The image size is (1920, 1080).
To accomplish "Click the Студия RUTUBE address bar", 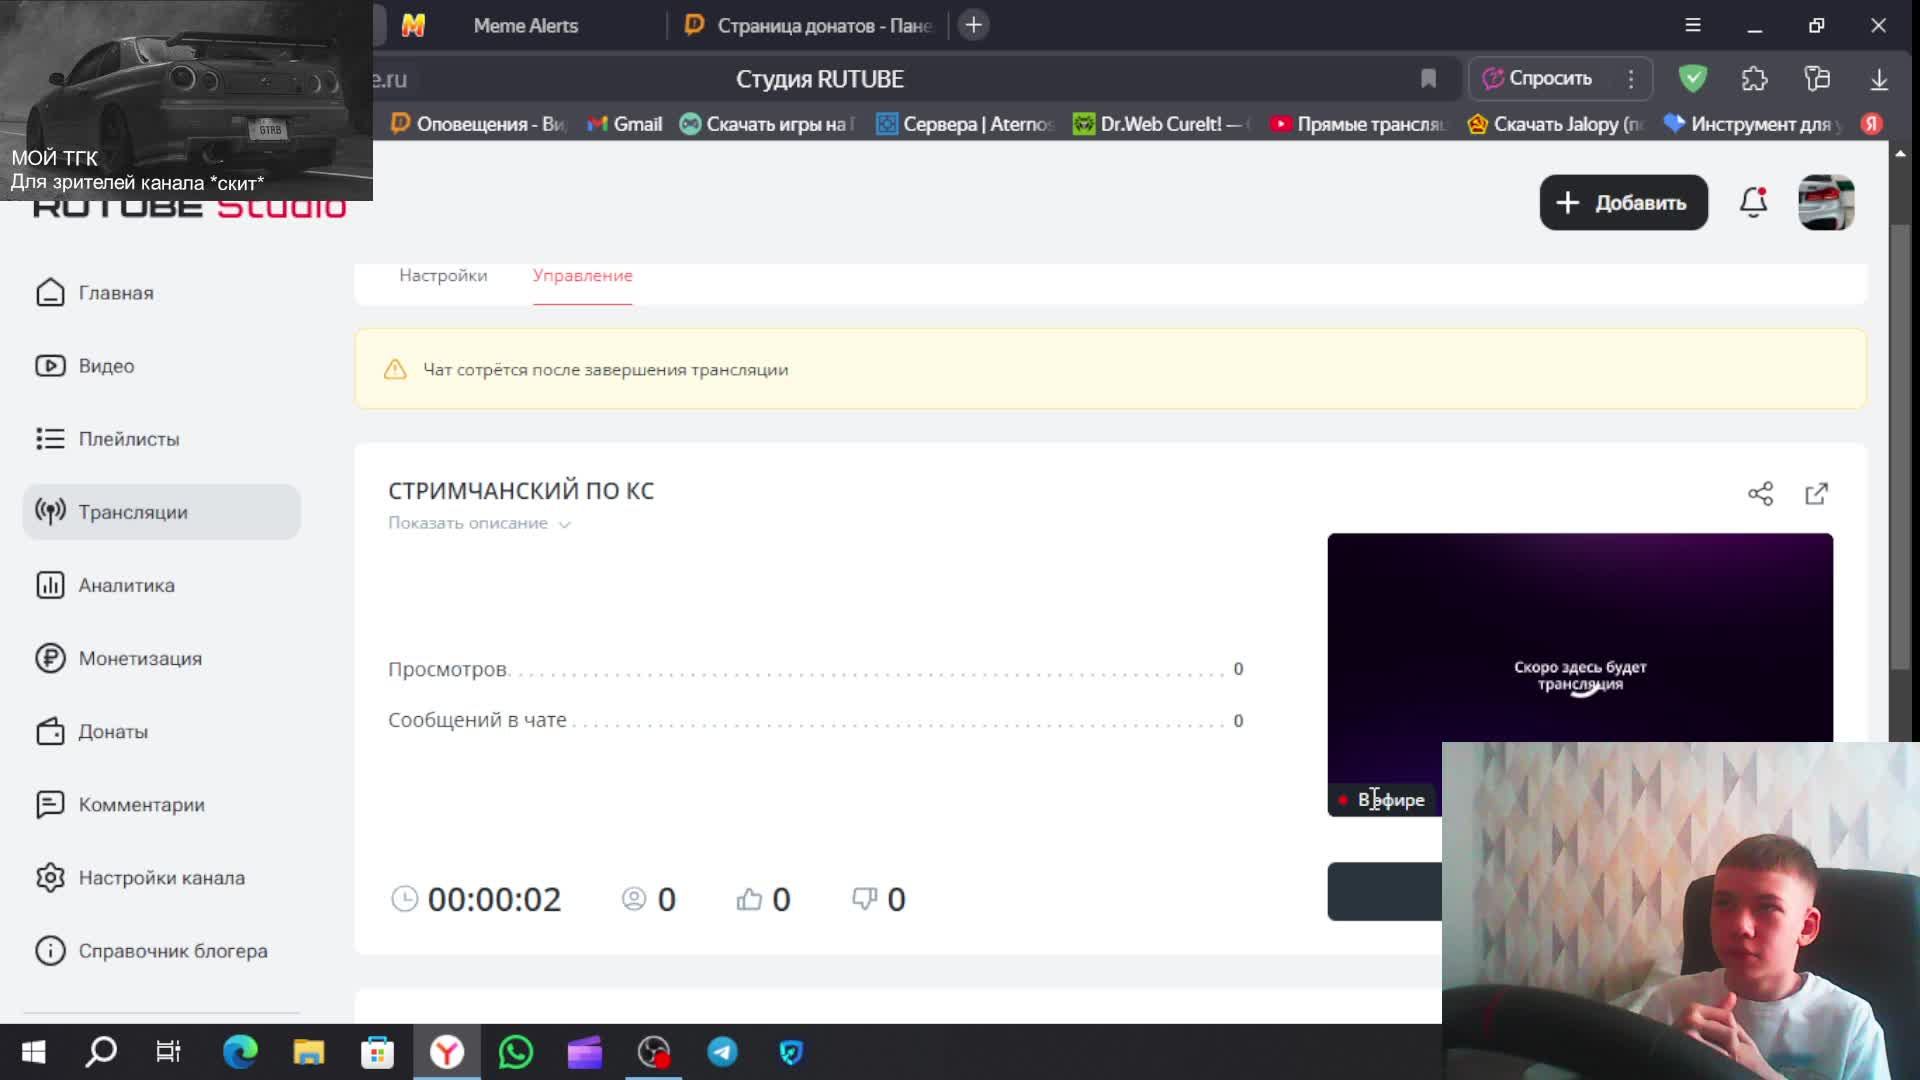I will point(819,79).
